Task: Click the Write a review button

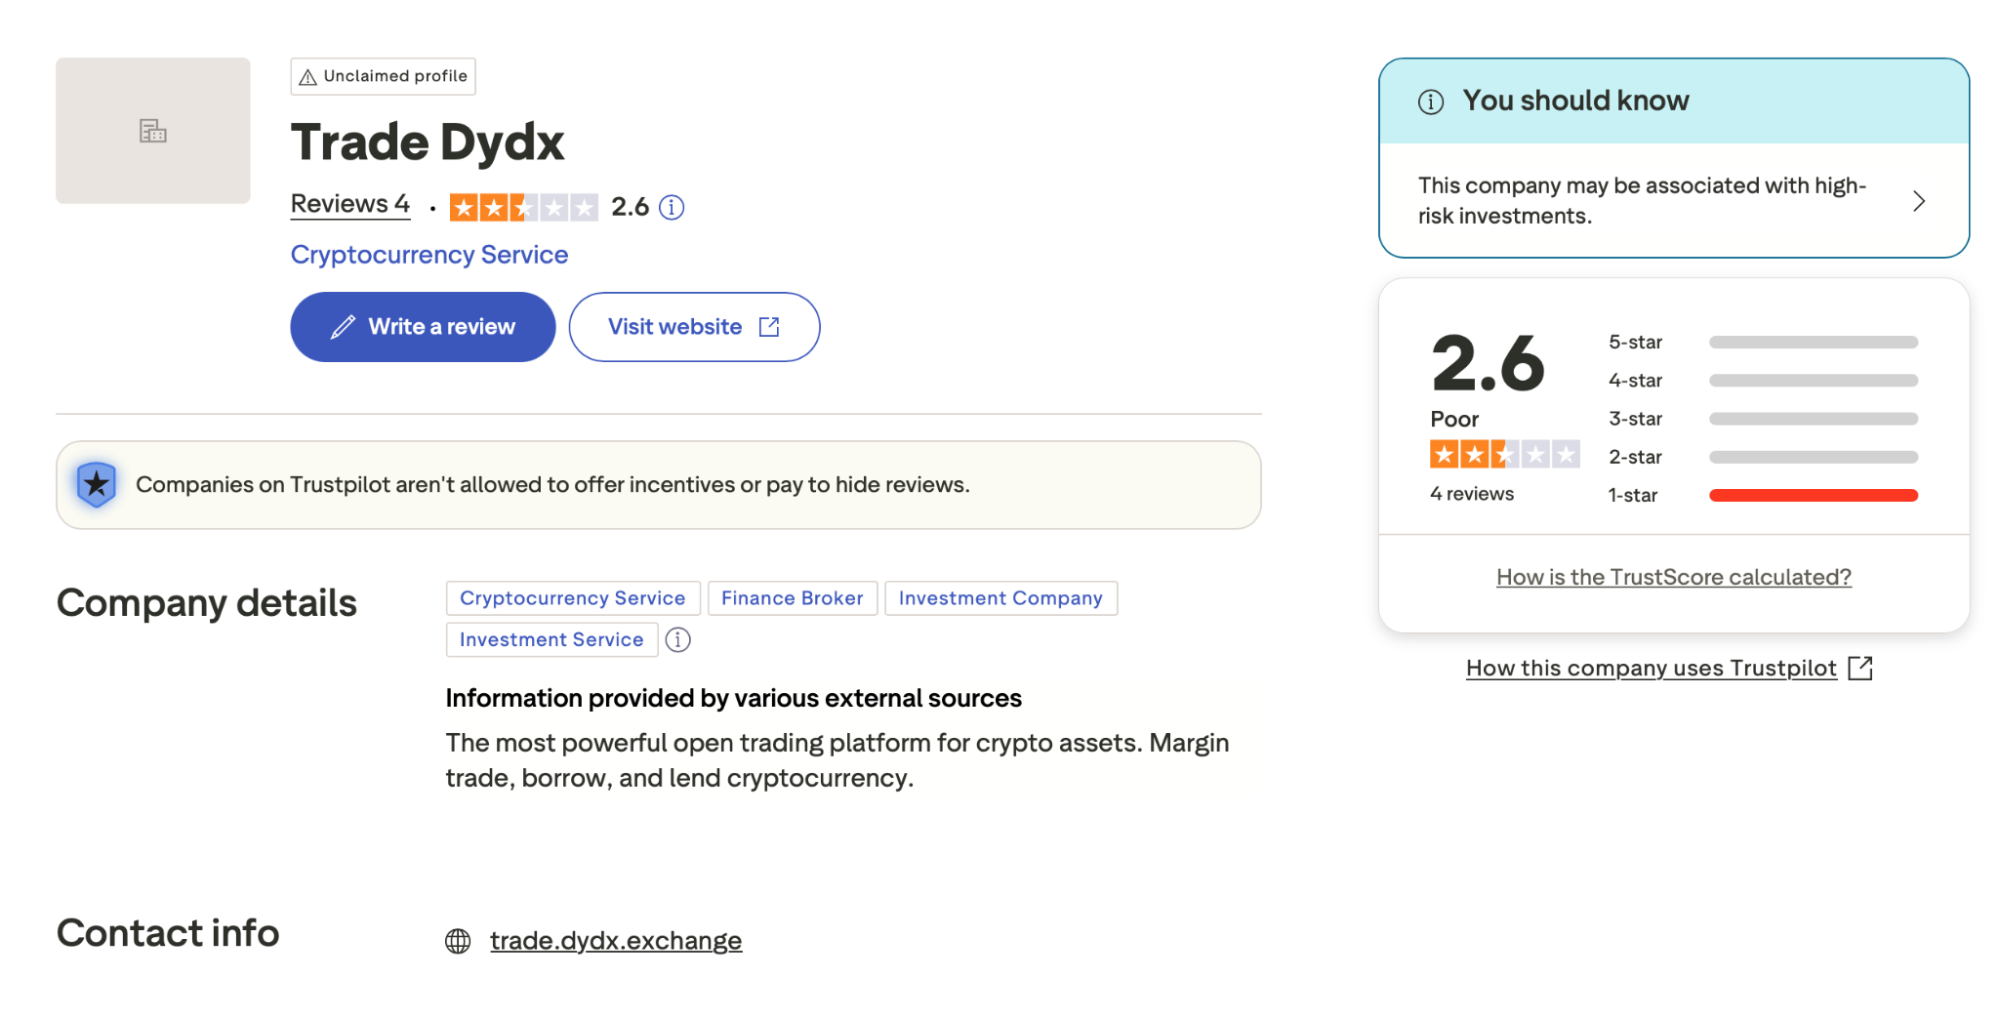Action: tap(422, 326)
